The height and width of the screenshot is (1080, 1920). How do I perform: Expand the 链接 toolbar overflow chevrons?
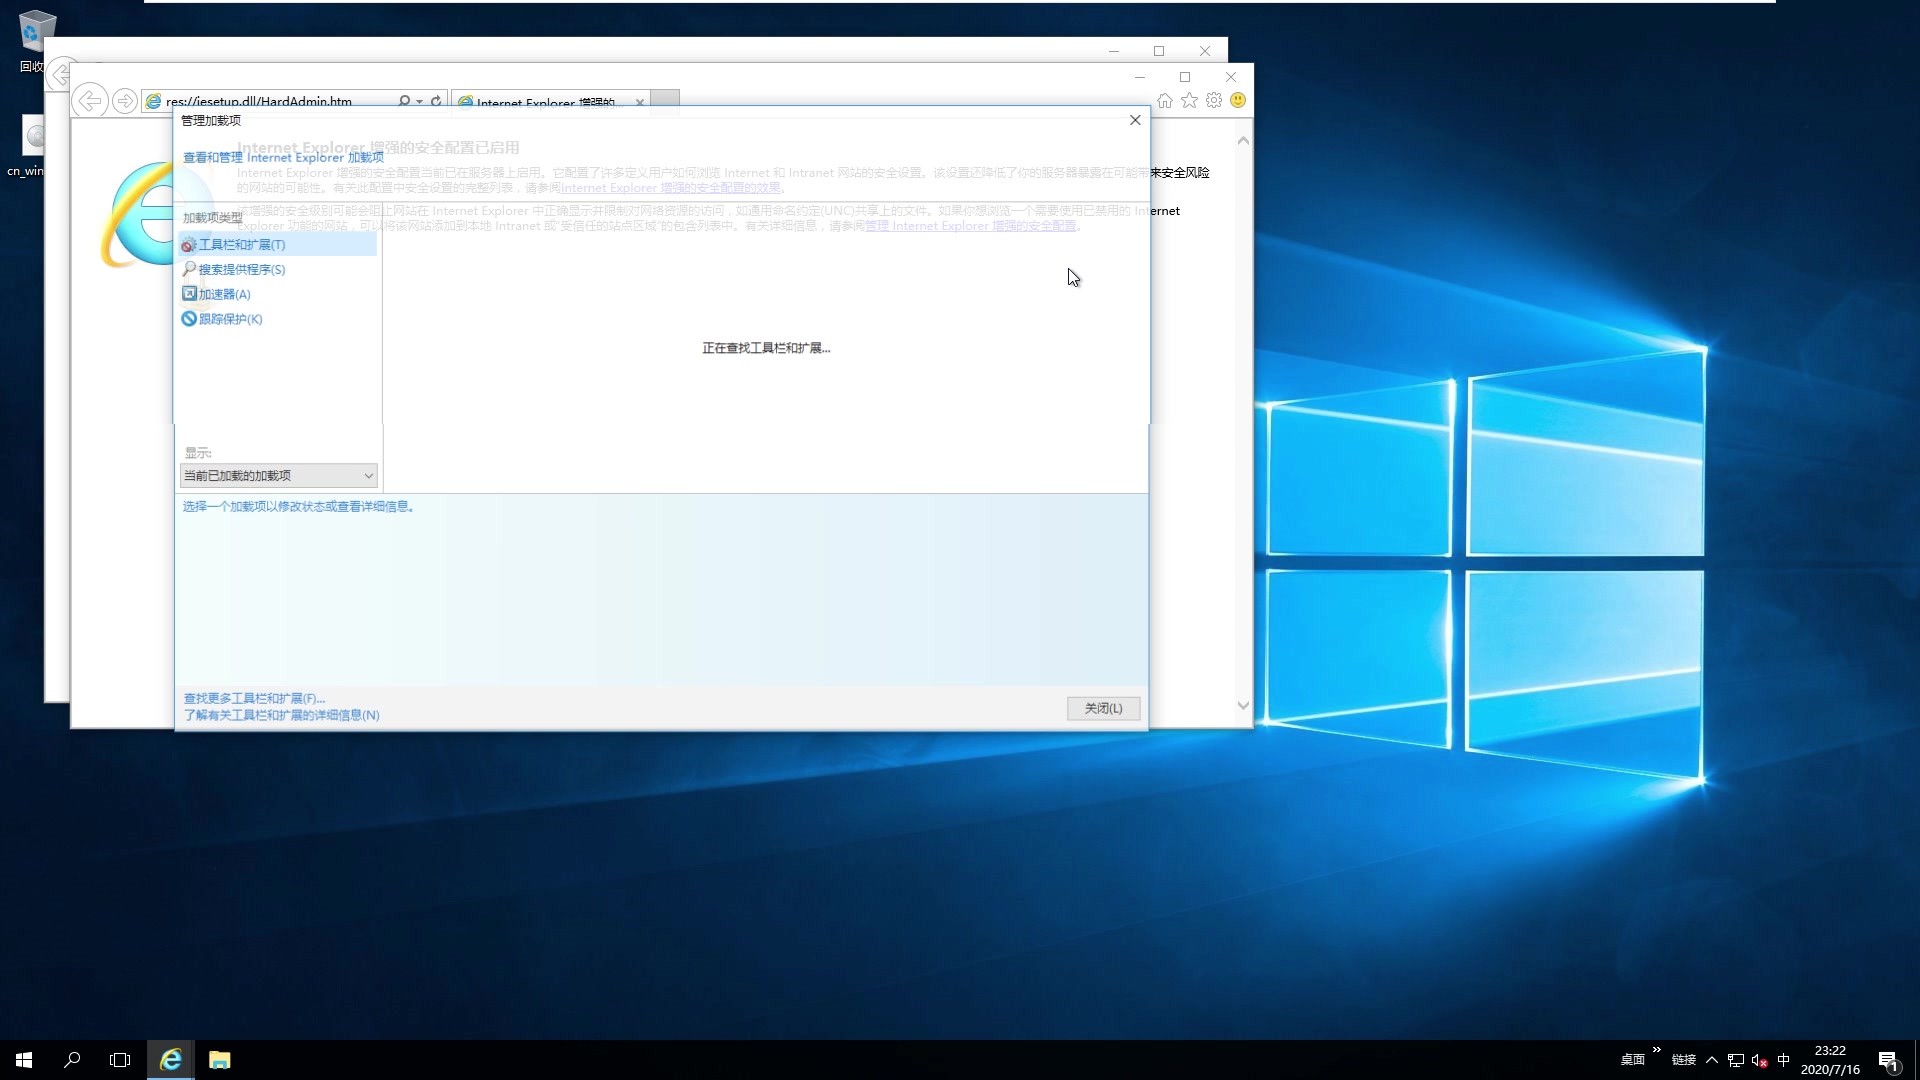click(x=1657, y=1050)
